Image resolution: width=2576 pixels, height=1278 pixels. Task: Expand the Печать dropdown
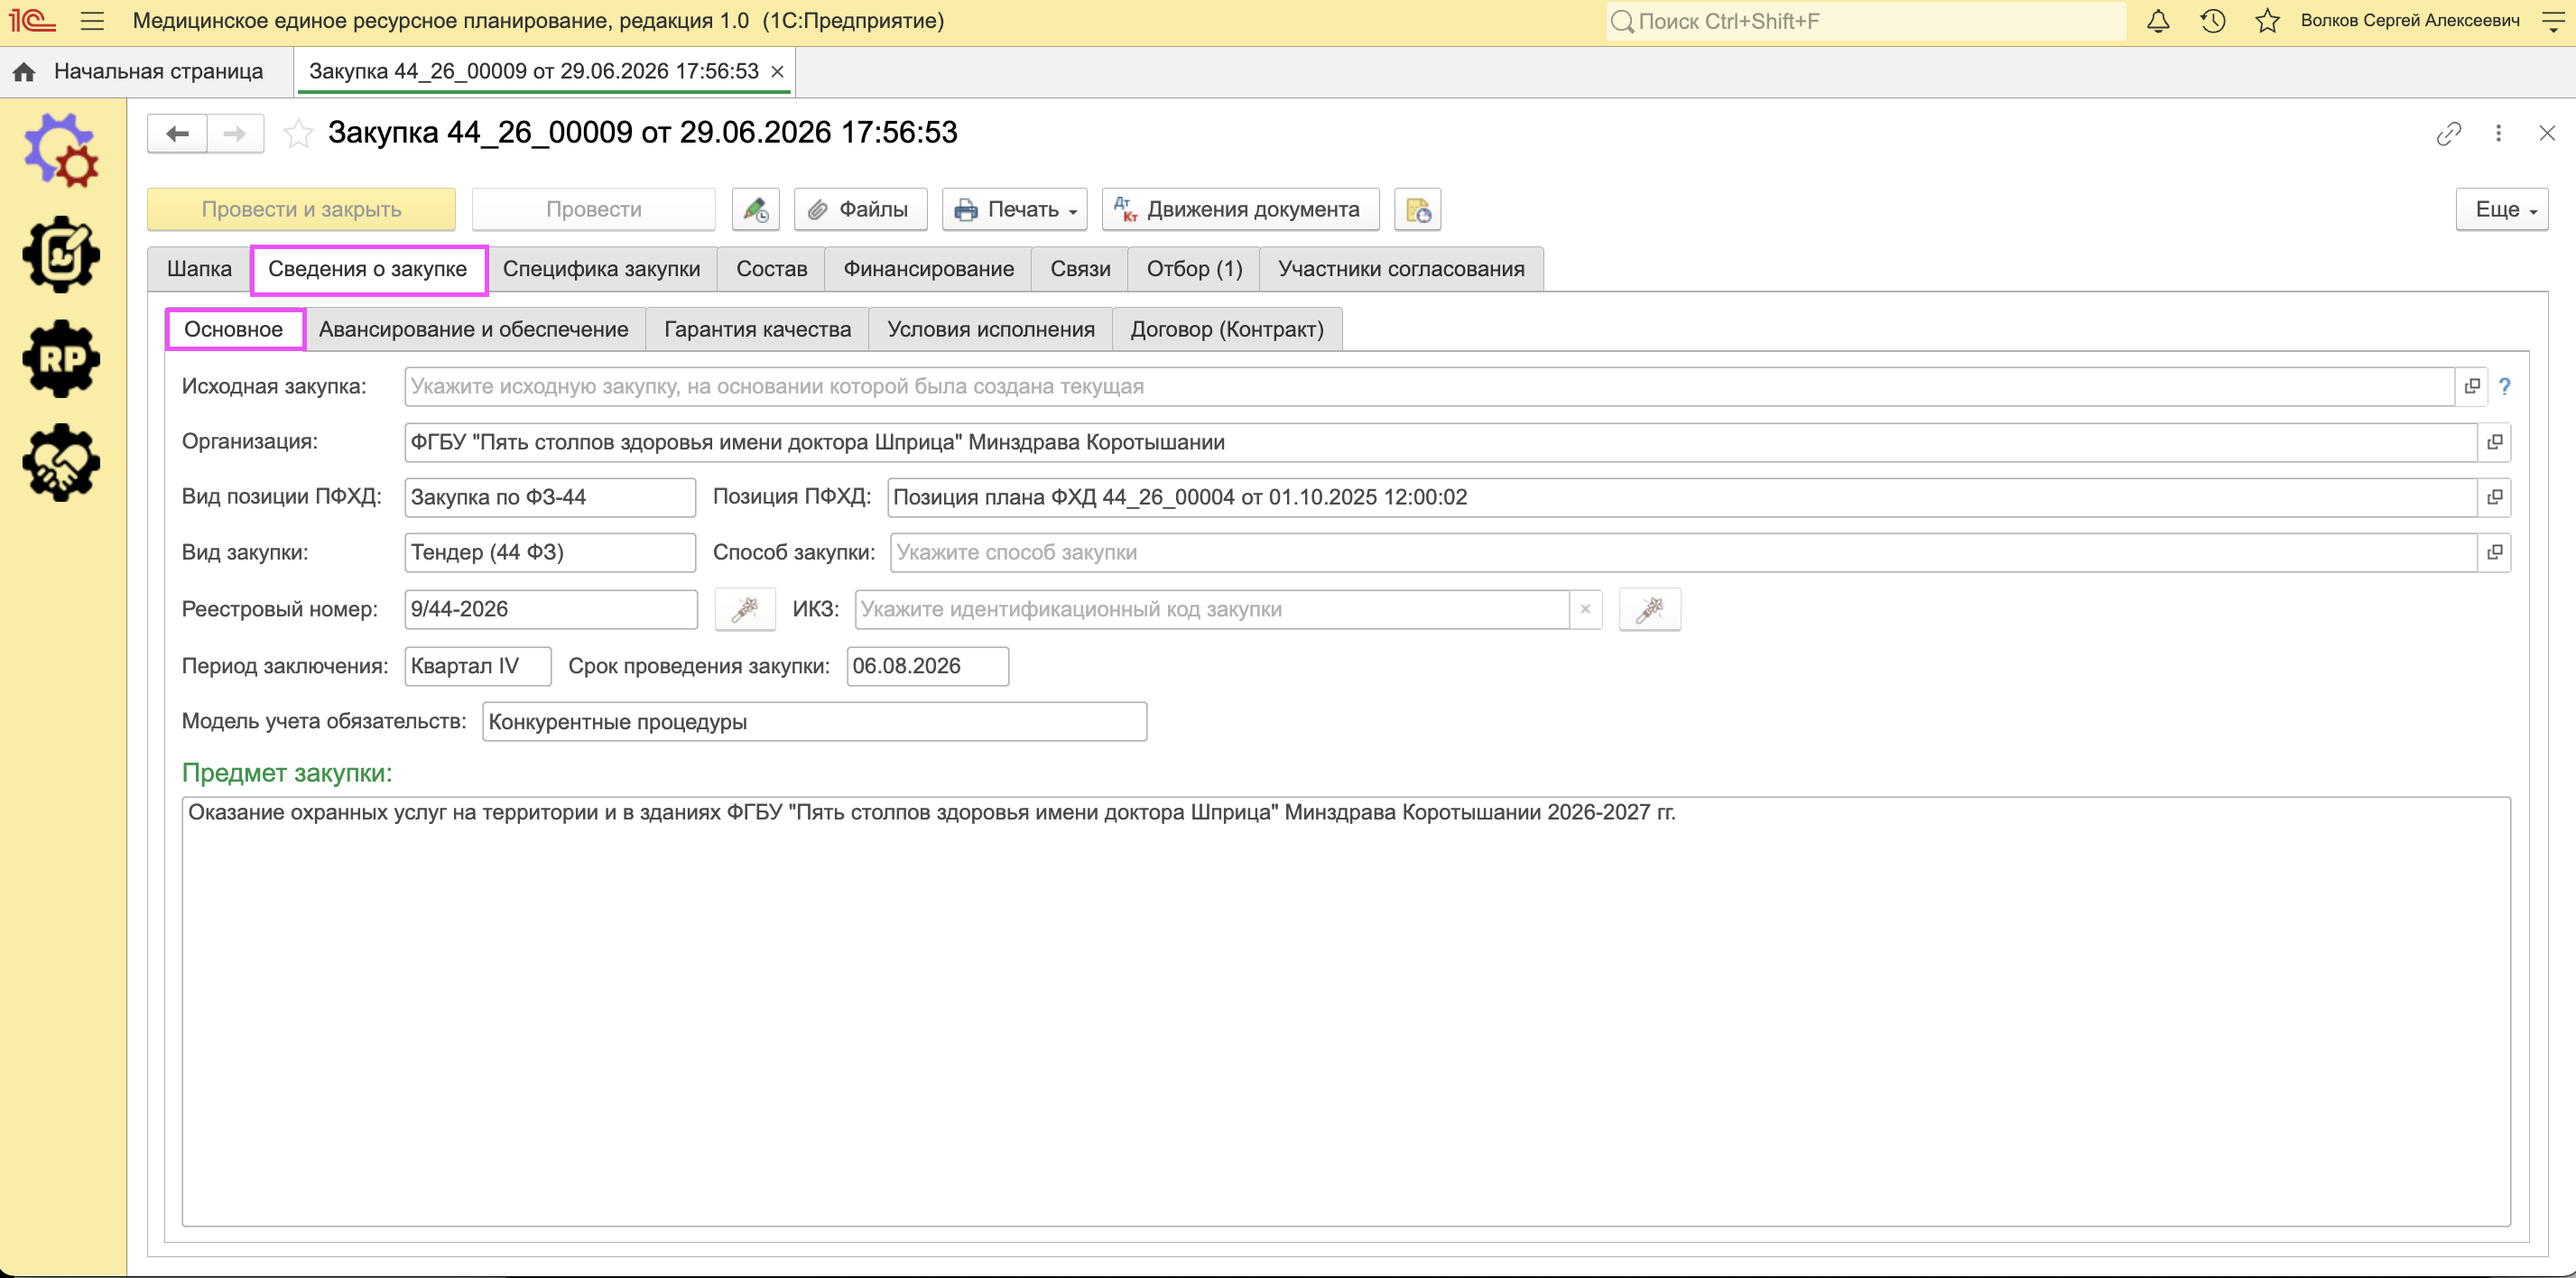coord(1015,210)
